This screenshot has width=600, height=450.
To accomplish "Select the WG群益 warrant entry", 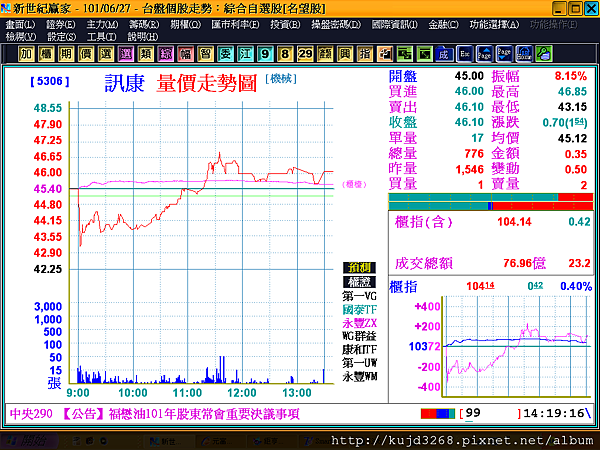I will tap(359, 336).
